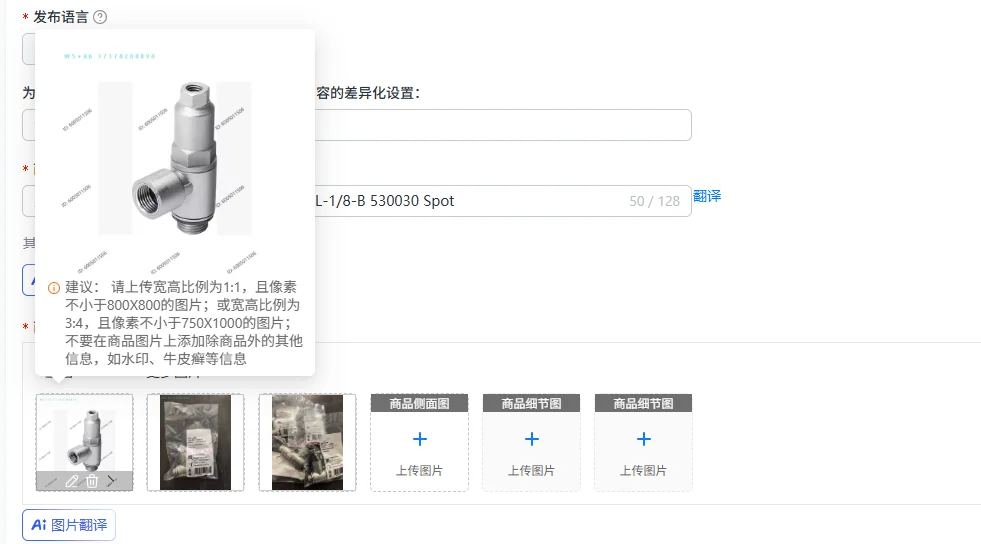Click the plus icon under 商品侧面图
This screenshot has width=981, height=544.
click(420, 439)
